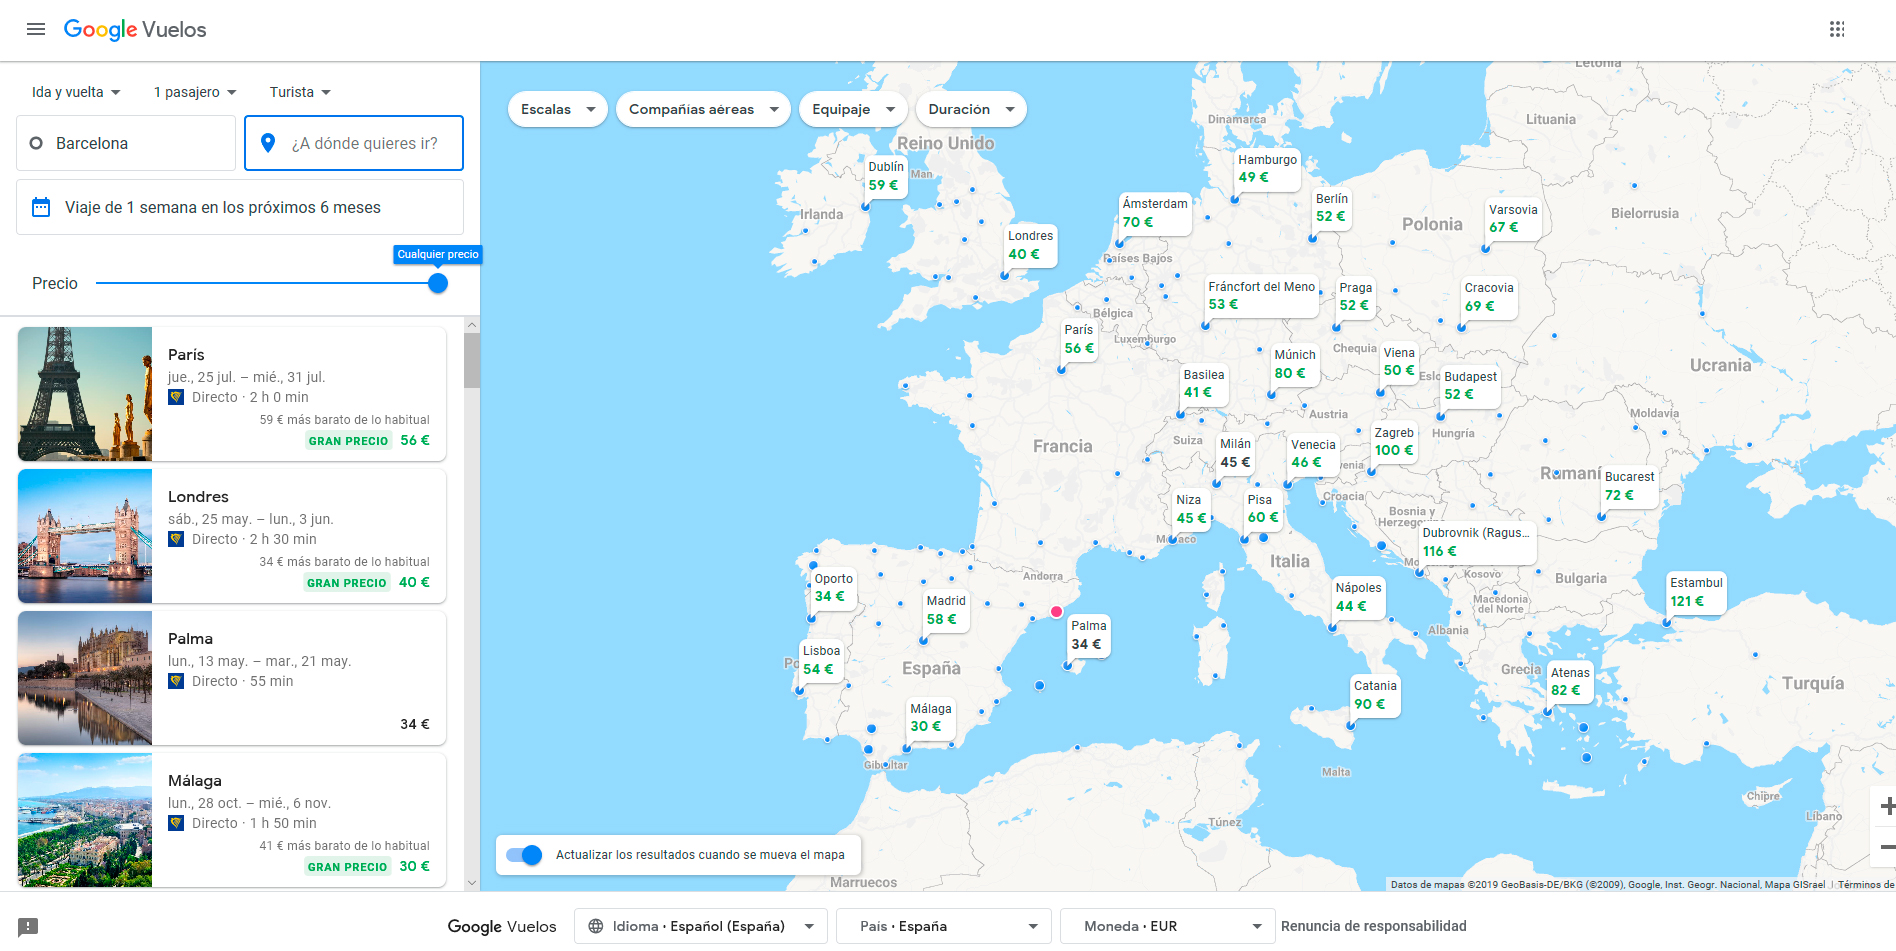Click the Varsovia 67 € map marker
1896x951 pixels.
click(x=1513, y=219)
